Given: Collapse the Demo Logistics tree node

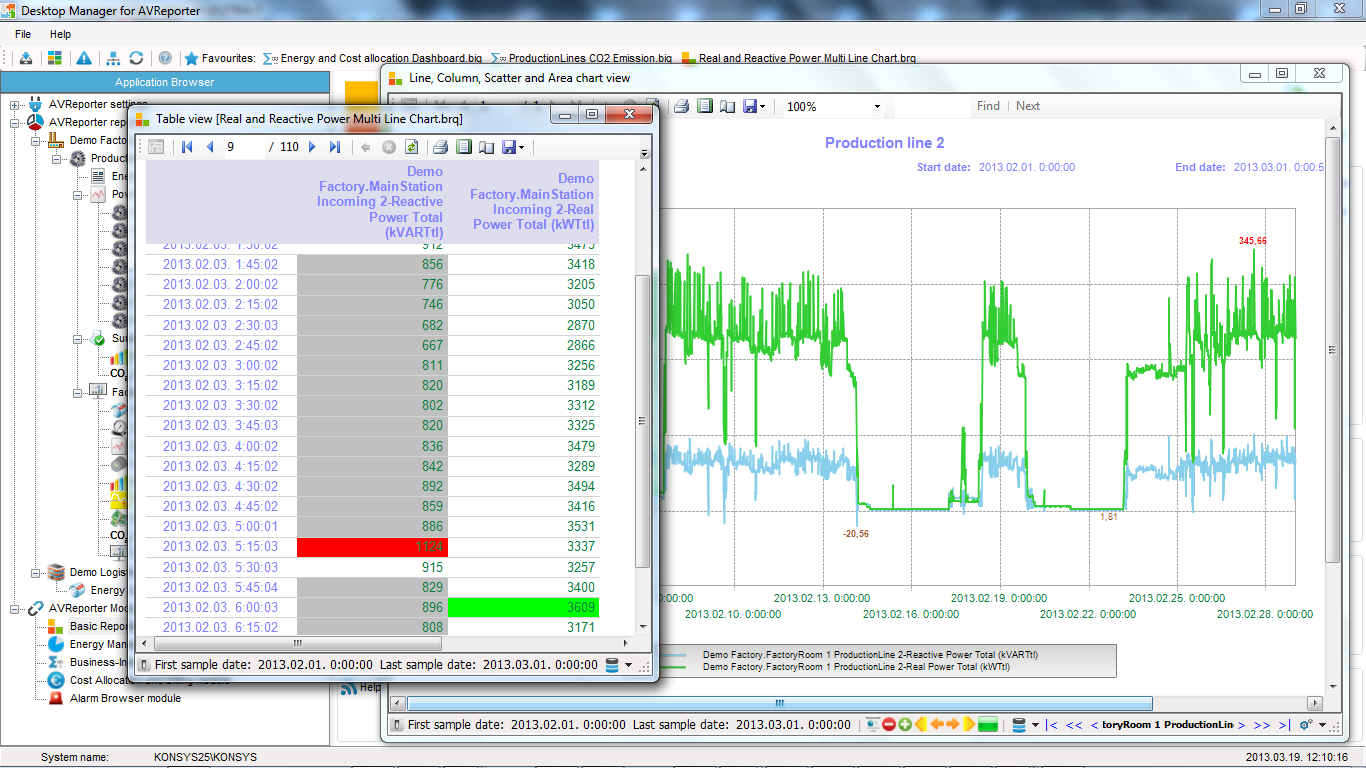Looking at the screenshot, I should pos(35,572).
